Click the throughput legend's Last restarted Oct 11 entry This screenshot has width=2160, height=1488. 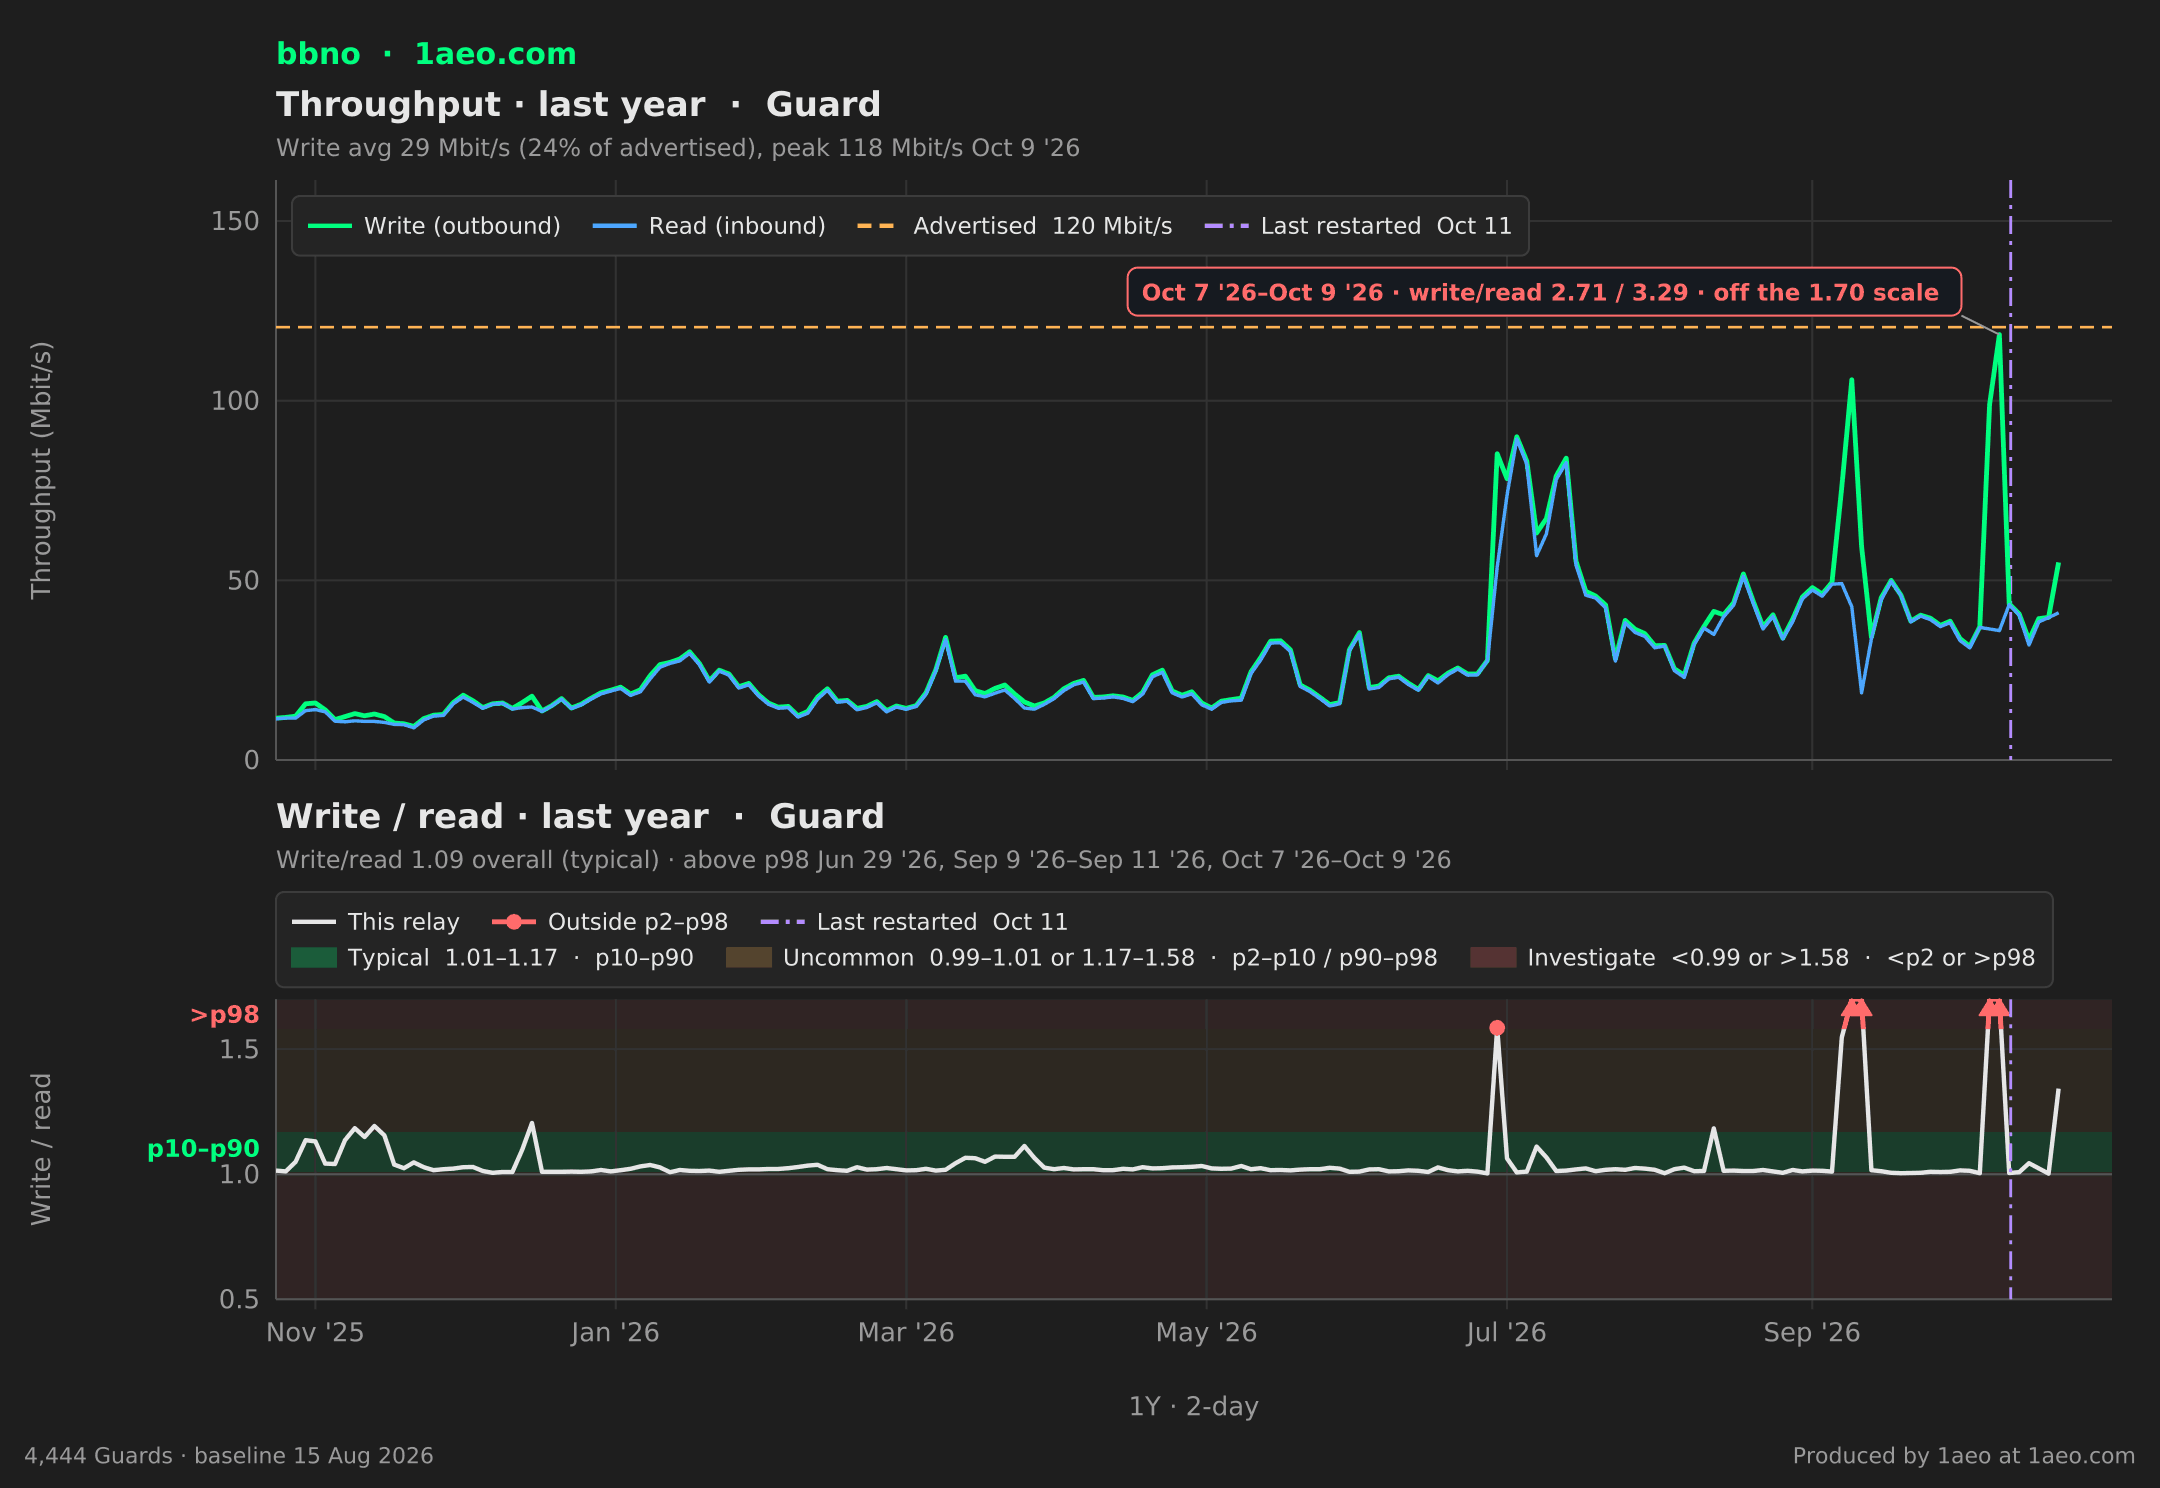1358,226
